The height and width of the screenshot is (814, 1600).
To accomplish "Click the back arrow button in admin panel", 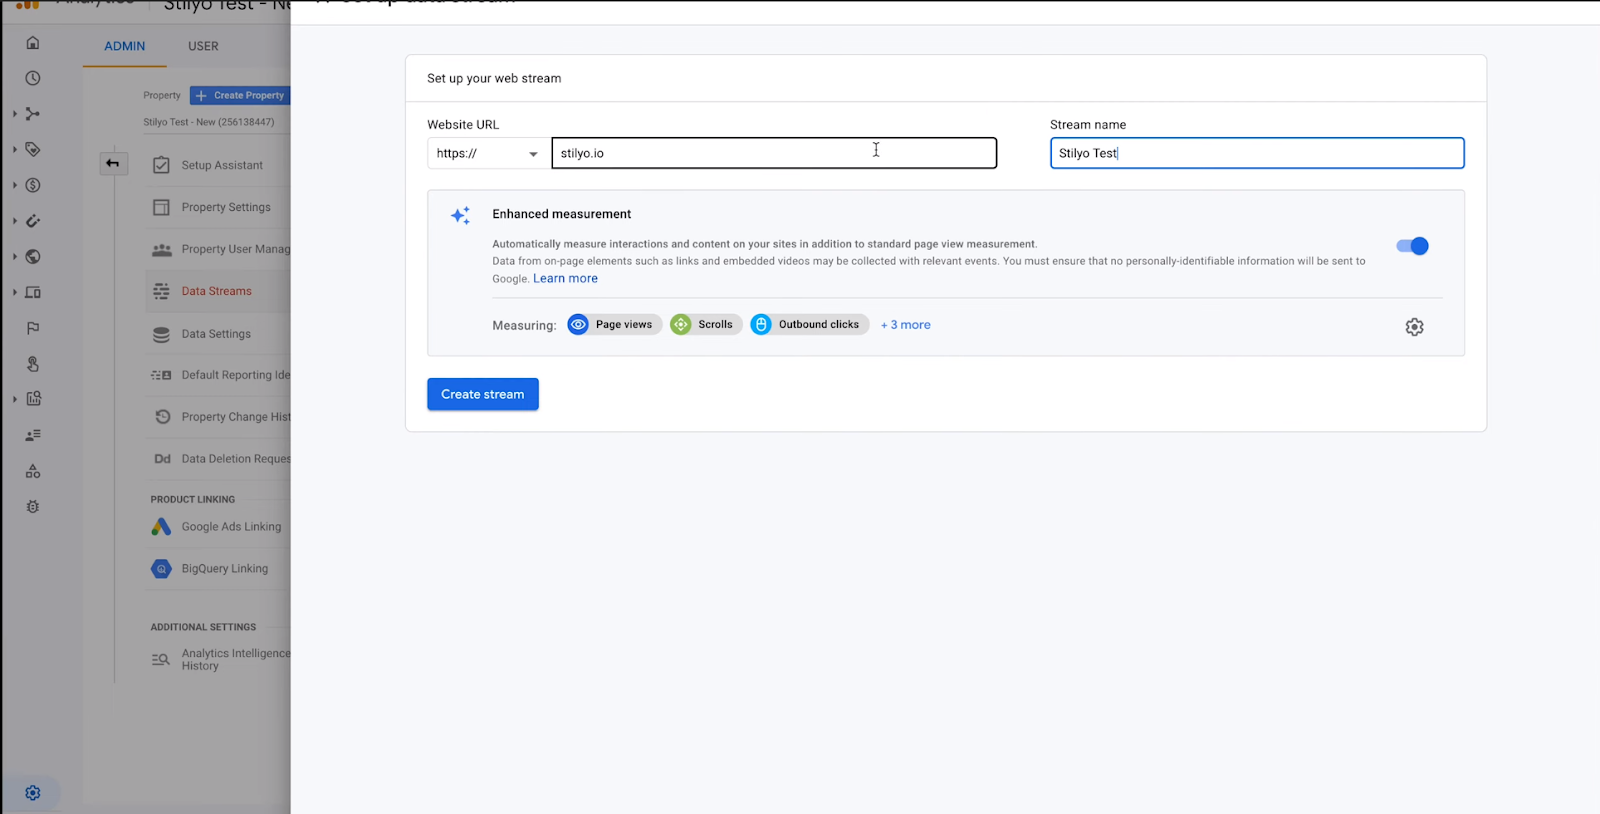I will [x=113, y=163].
